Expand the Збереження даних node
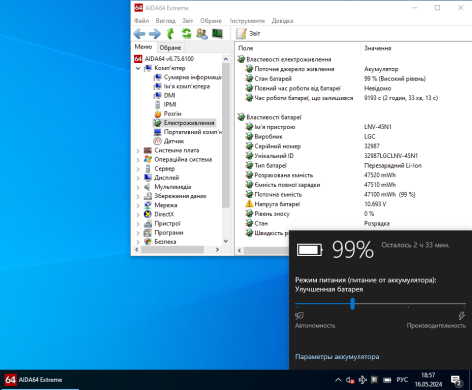The height and width of the screenshot is (390, 472). click(138, 196)
